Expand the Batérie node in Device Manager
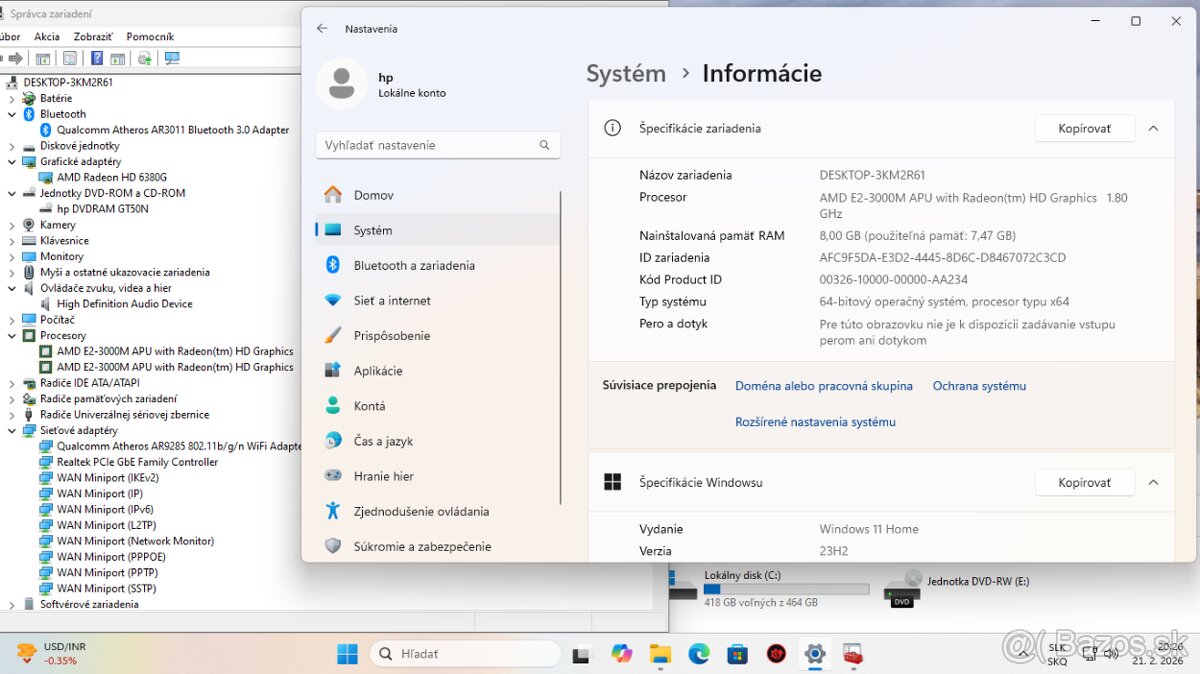 pyautogui.click(x=12, y=98)
